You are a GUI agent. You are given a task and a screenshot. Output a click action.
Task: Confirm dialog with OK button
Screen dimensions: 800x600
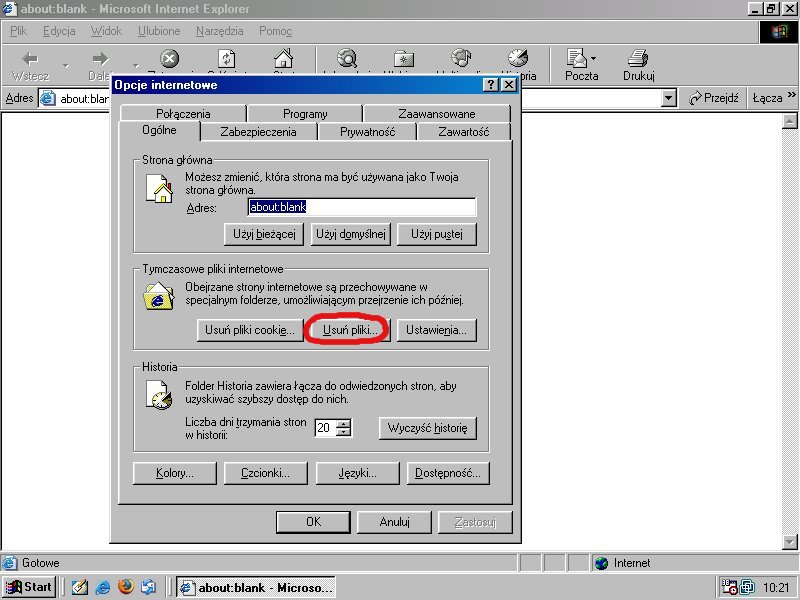(313, 522)
